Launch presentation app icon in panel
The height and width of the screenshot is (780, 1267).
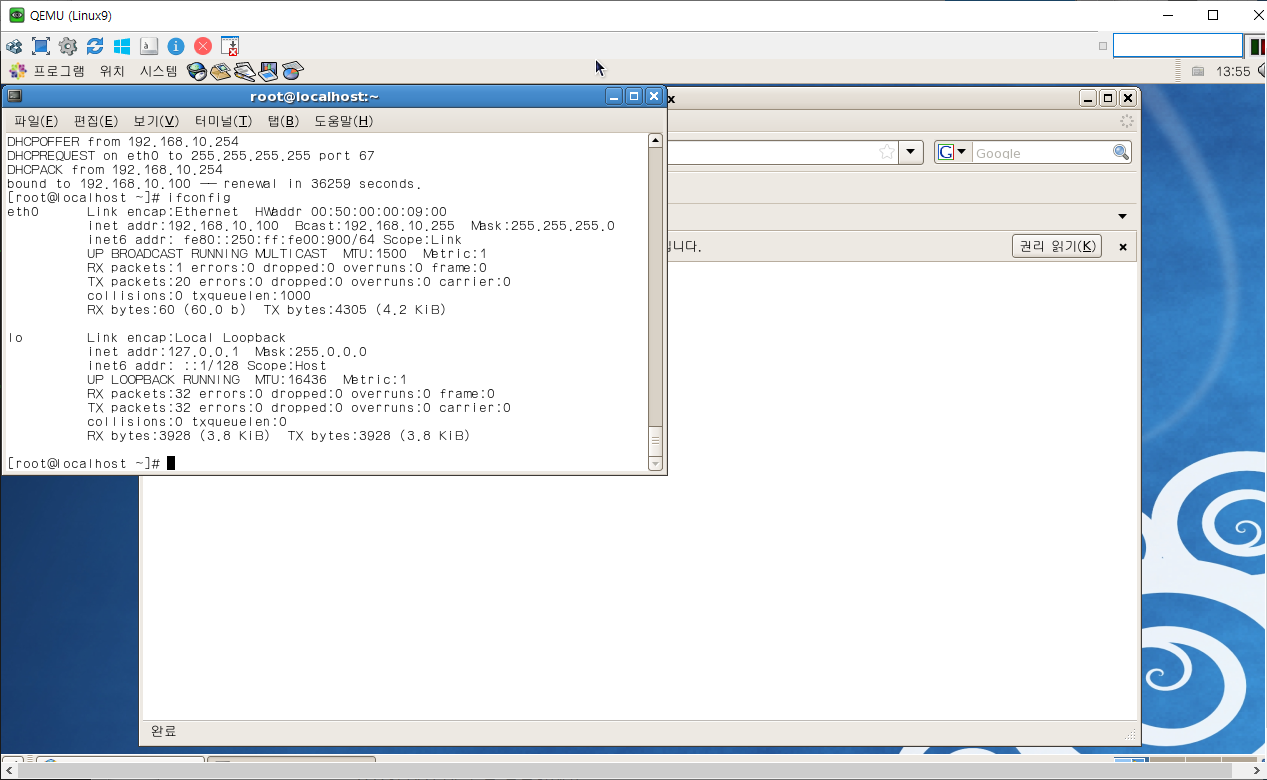click(268, 71)
